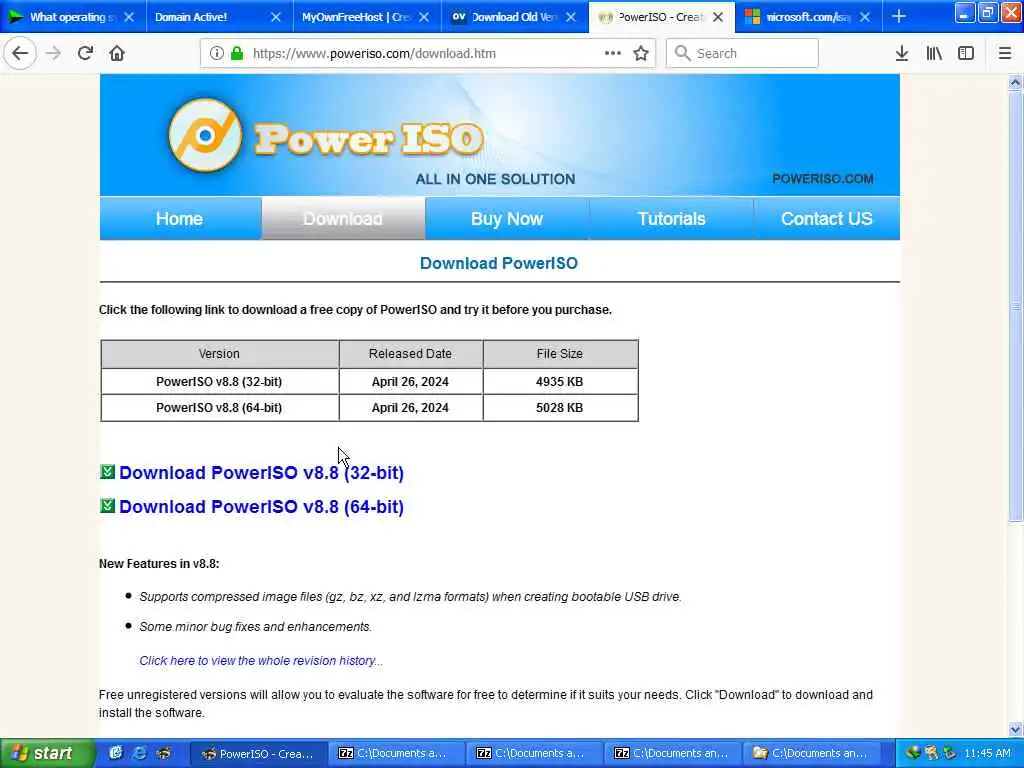Open the Windows start button

[47, 753]
